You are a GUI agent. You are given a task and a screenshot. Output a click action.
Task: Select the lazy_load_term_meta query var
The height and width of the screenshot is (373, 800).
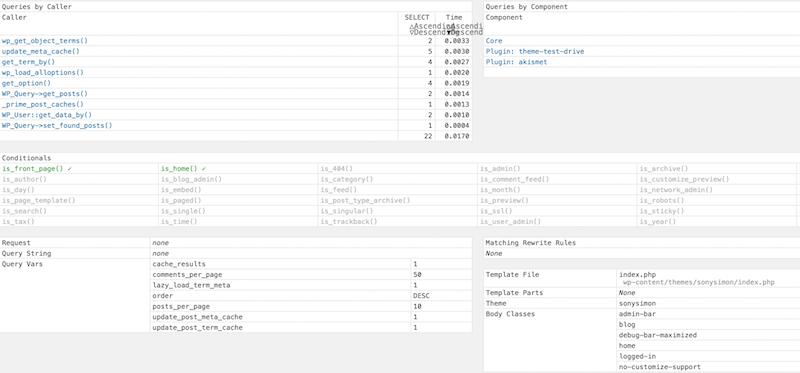click(x=191, y=285)
